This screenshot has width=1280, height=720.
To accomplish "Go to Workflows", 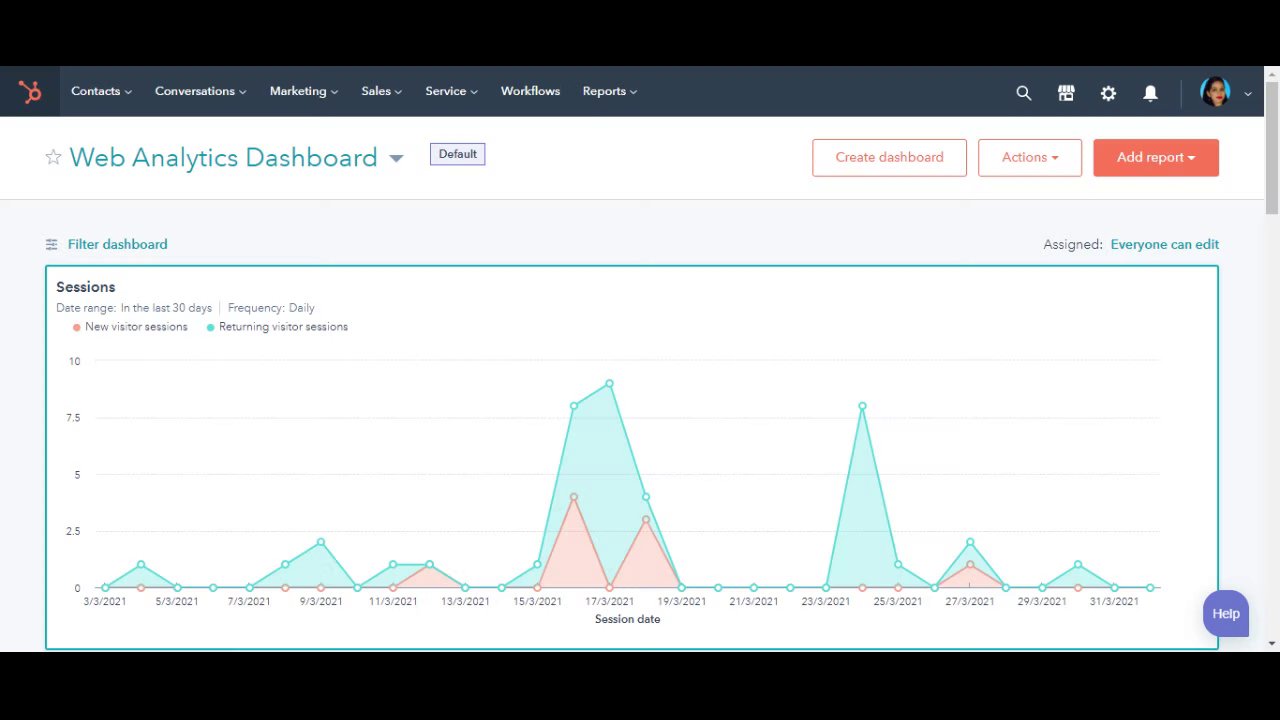I will point(530,91).
